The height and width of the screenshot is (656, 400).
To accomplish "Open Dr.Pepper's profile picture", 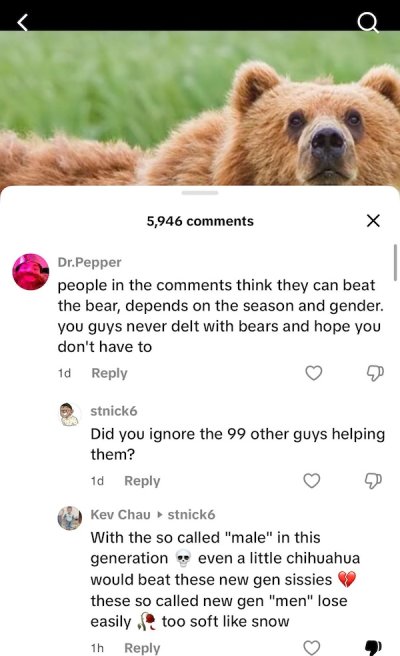I will pos(31,272).
